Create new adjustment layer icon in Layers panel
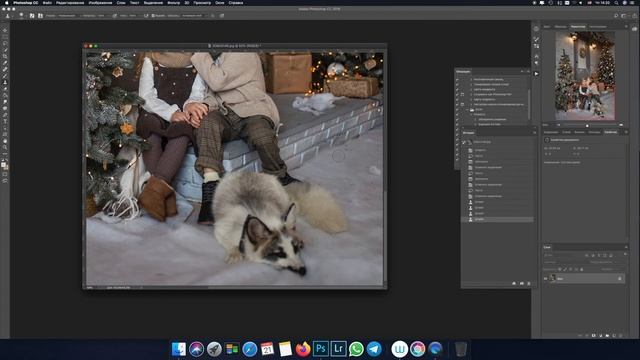 click(601, 336)
